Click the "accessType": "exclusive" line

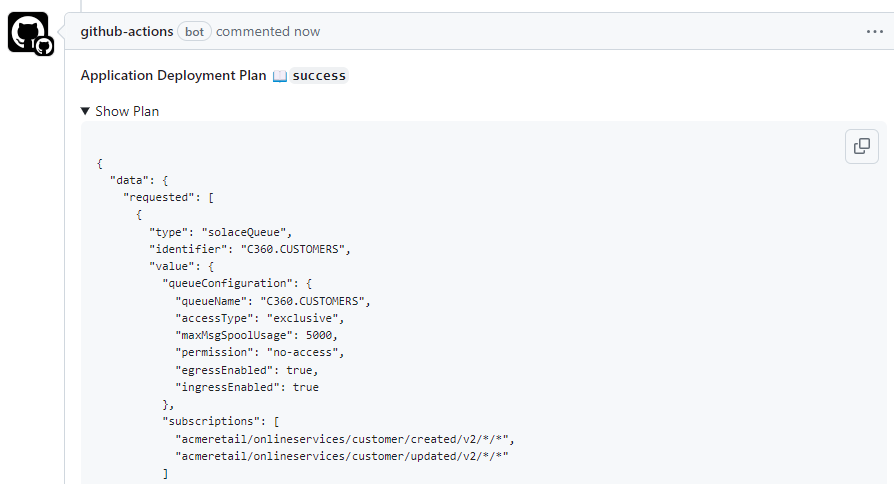click(259, 318)
